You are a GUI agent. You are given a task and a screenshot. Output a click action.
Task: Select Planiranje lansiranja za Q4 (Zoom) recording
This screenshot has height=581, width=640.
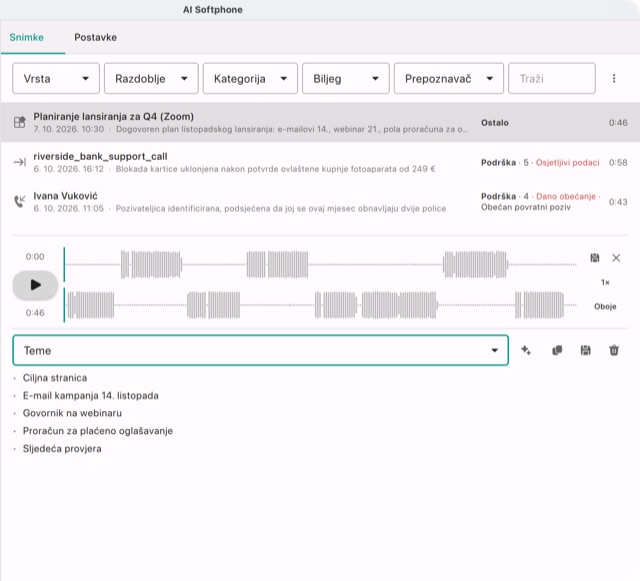point(320,122)
